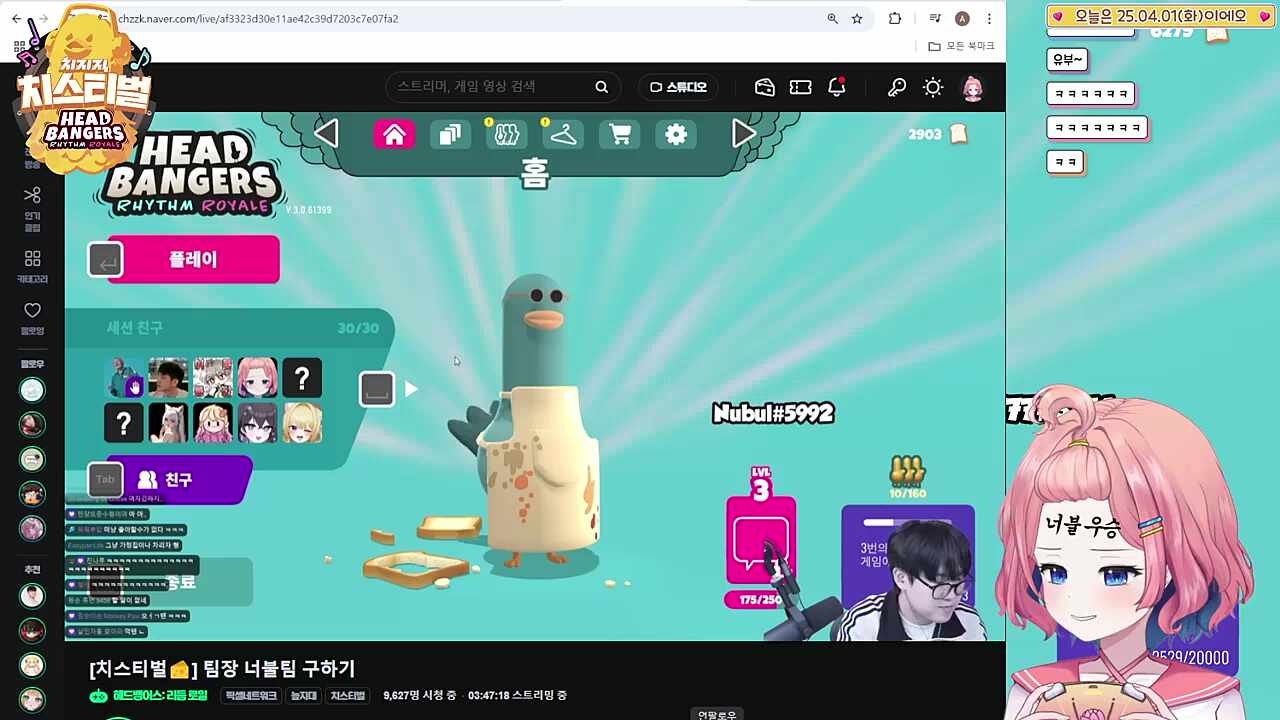The width and height of the screenshot is (1280, 720).
Task: Focus the streamer search input field
Action: point(490,87)
